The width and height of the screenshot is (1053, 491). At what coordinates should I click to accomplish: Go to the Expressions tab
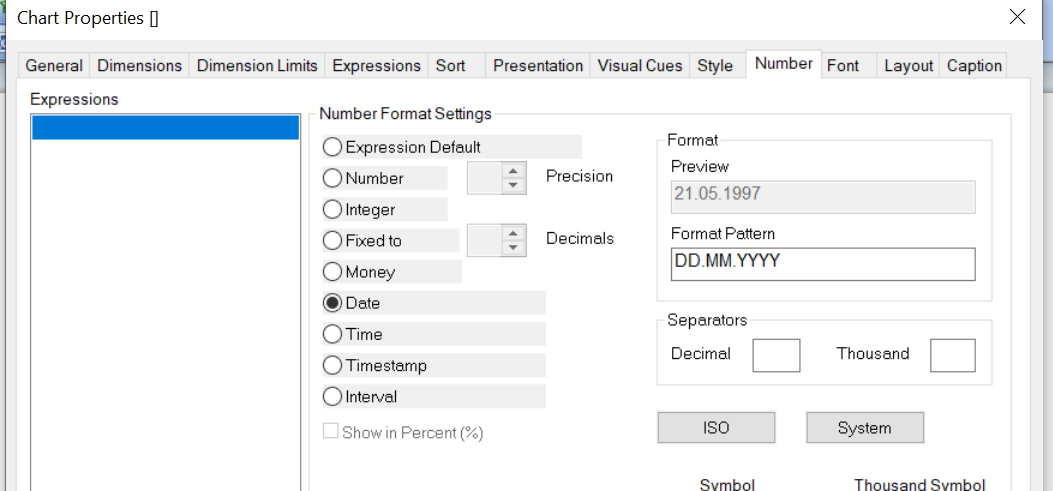pyautogui.click(x=376, y=66)
